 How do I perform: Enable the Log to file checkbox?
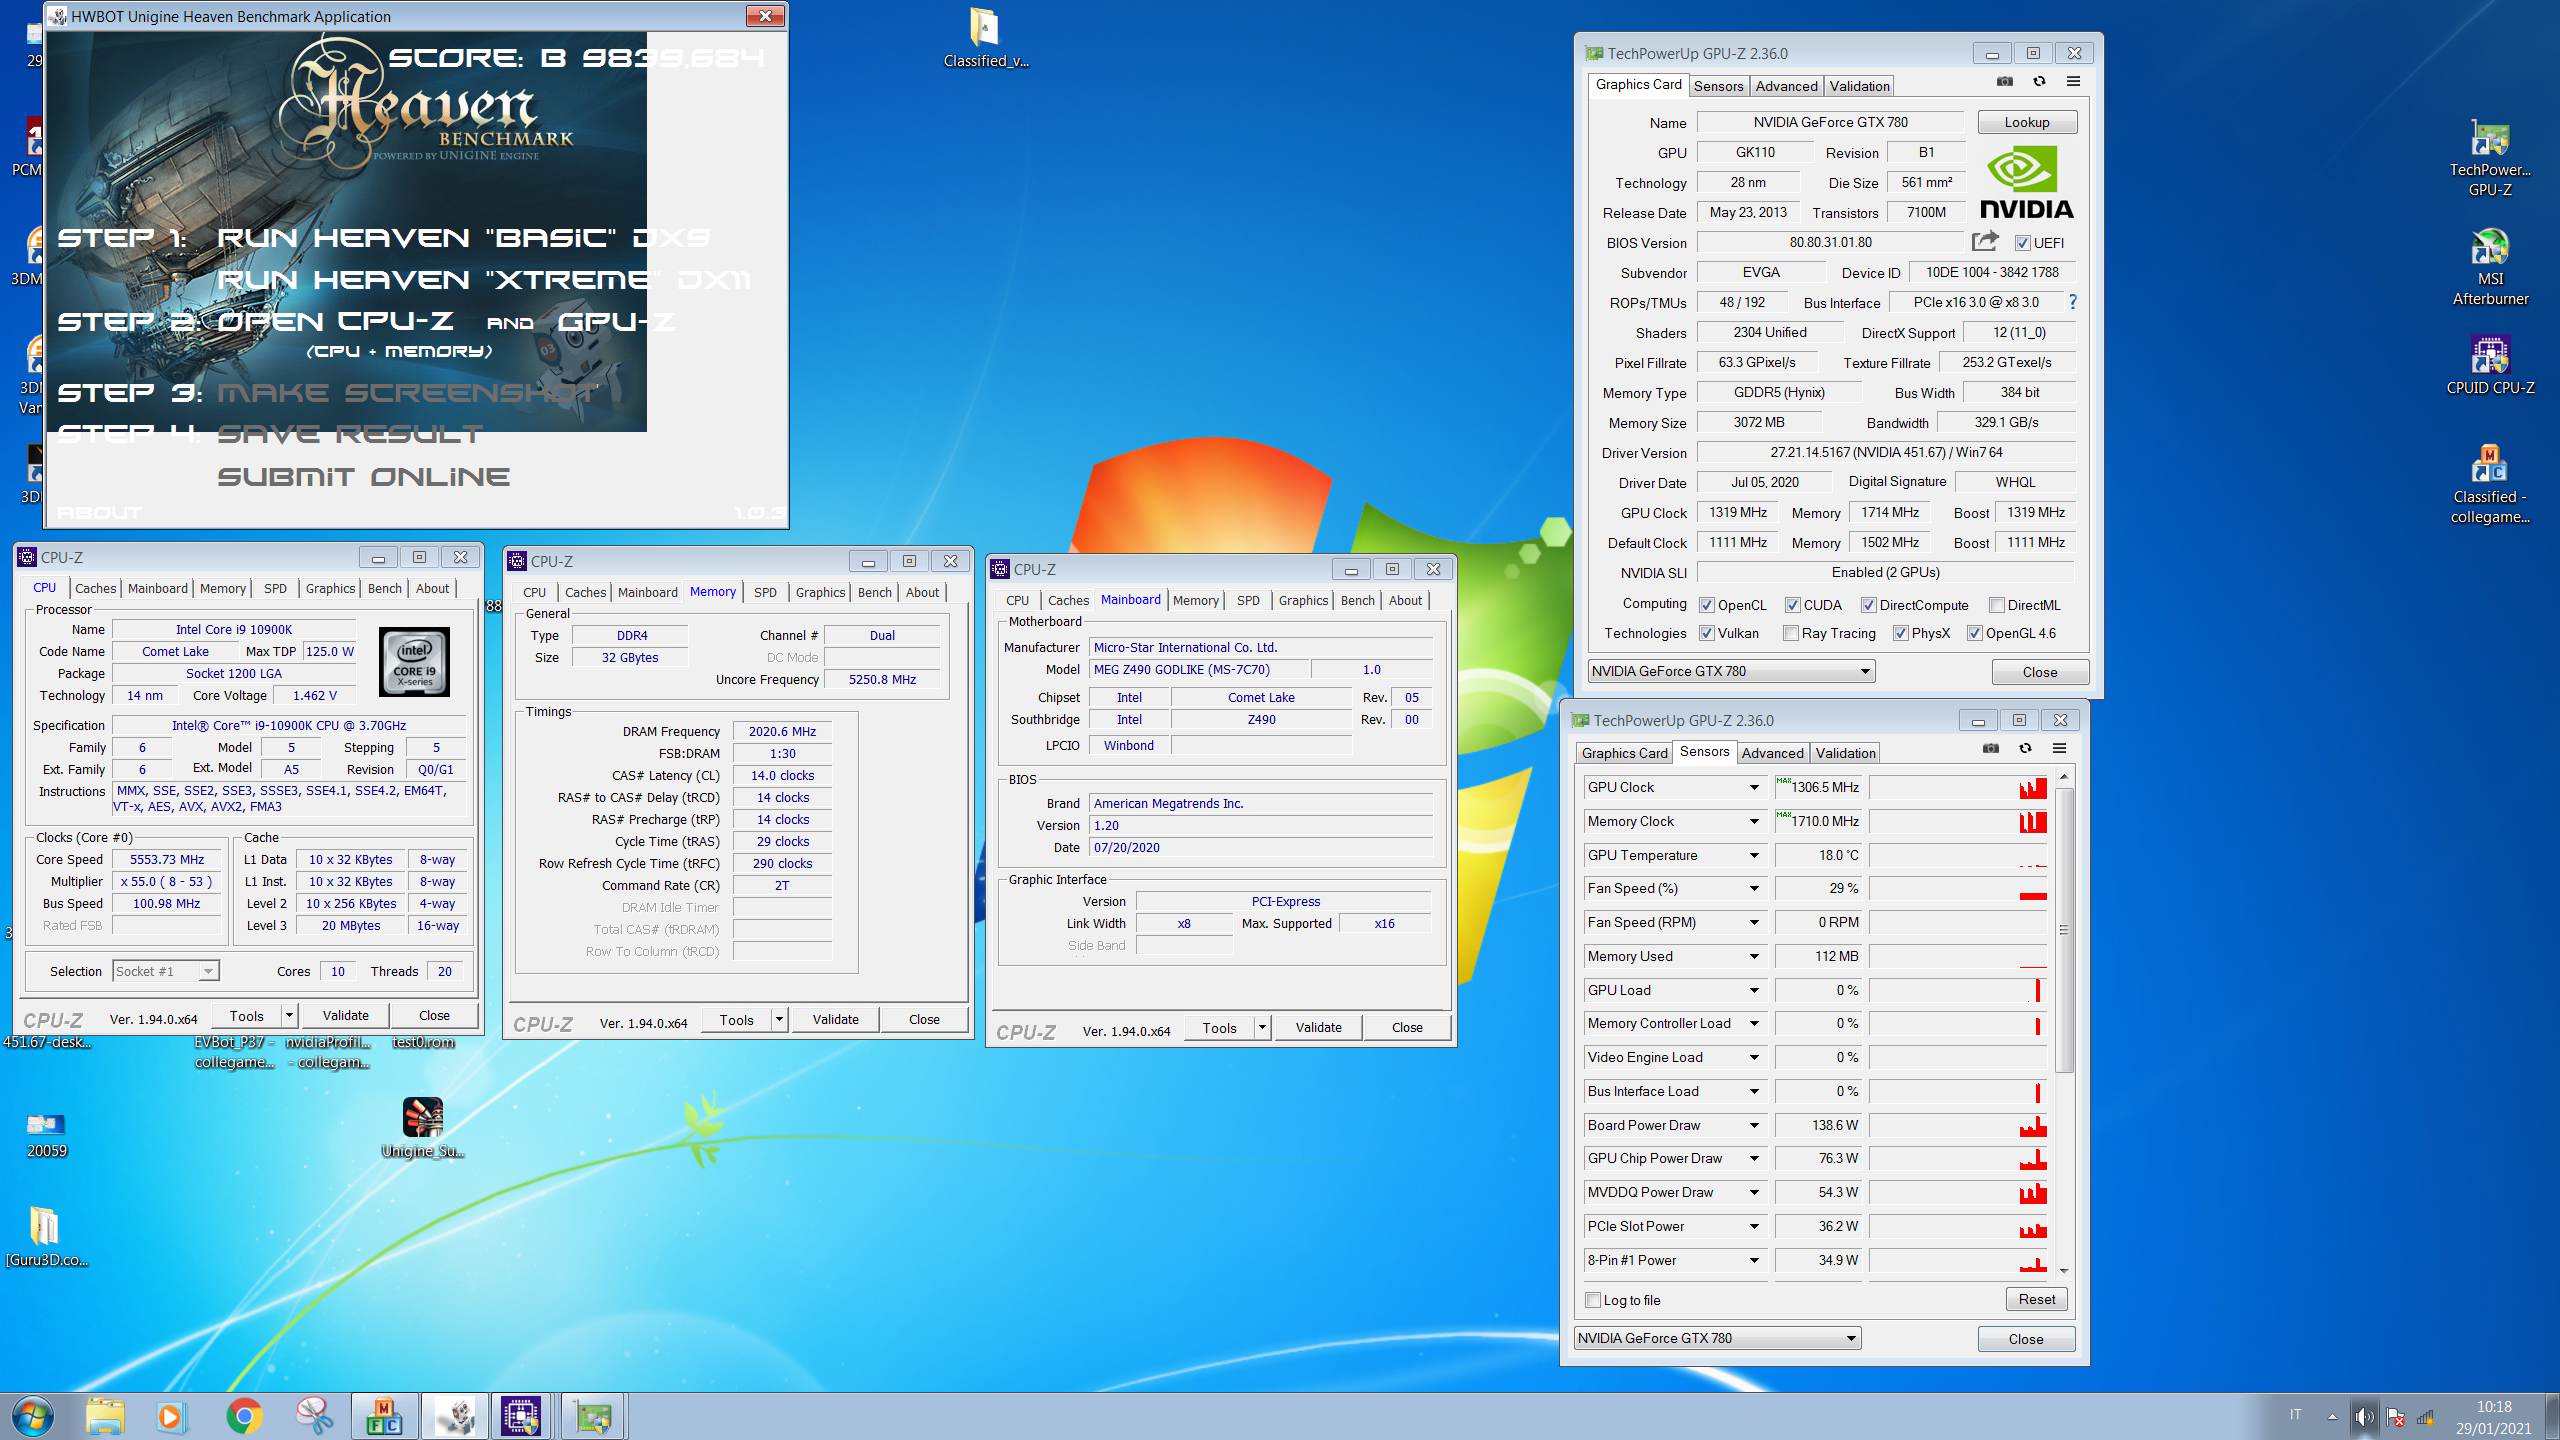pos(1593,1300)
